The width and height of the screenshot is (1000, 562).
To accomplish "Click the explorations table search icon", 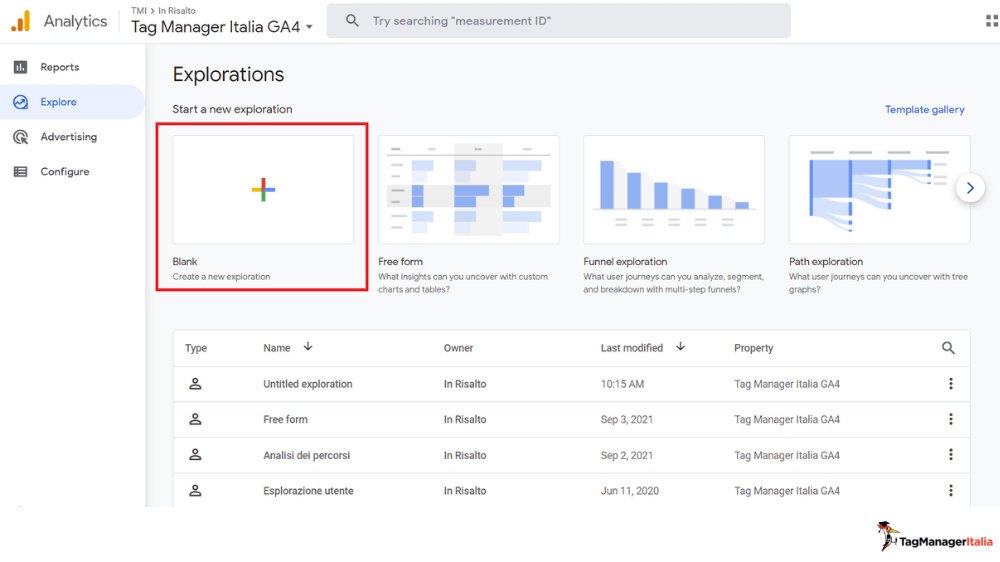I will (948, 348).
